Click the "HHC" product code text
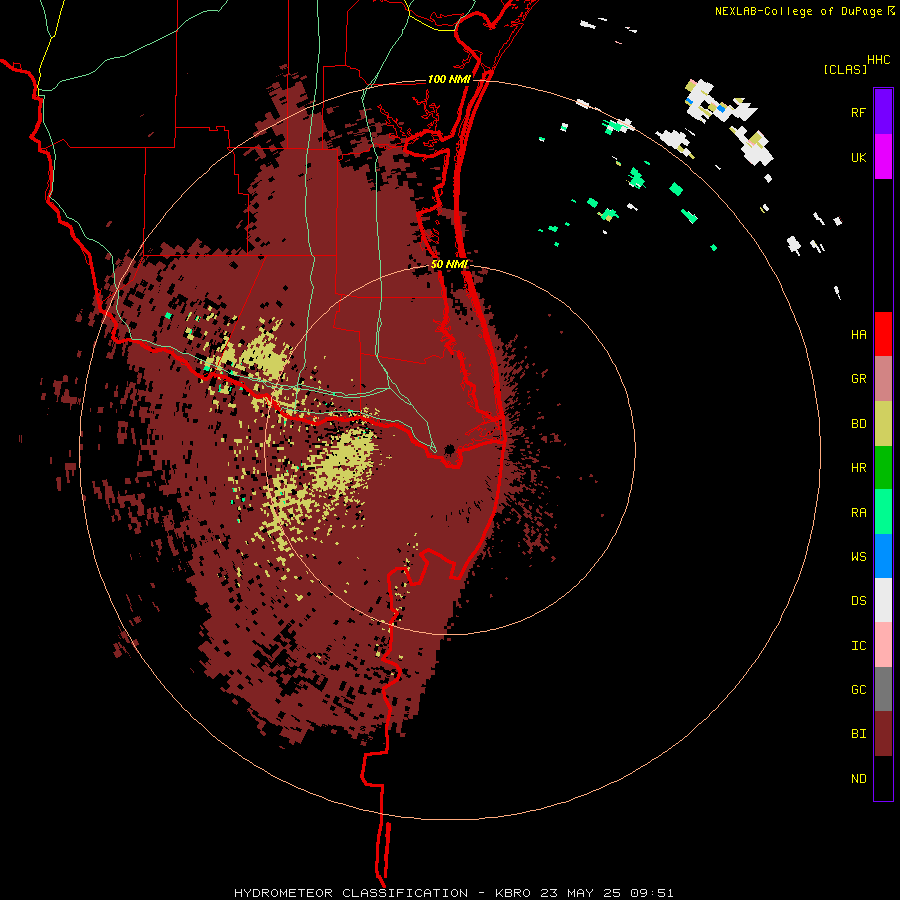 pyautogui.click(x=879, y=60)
